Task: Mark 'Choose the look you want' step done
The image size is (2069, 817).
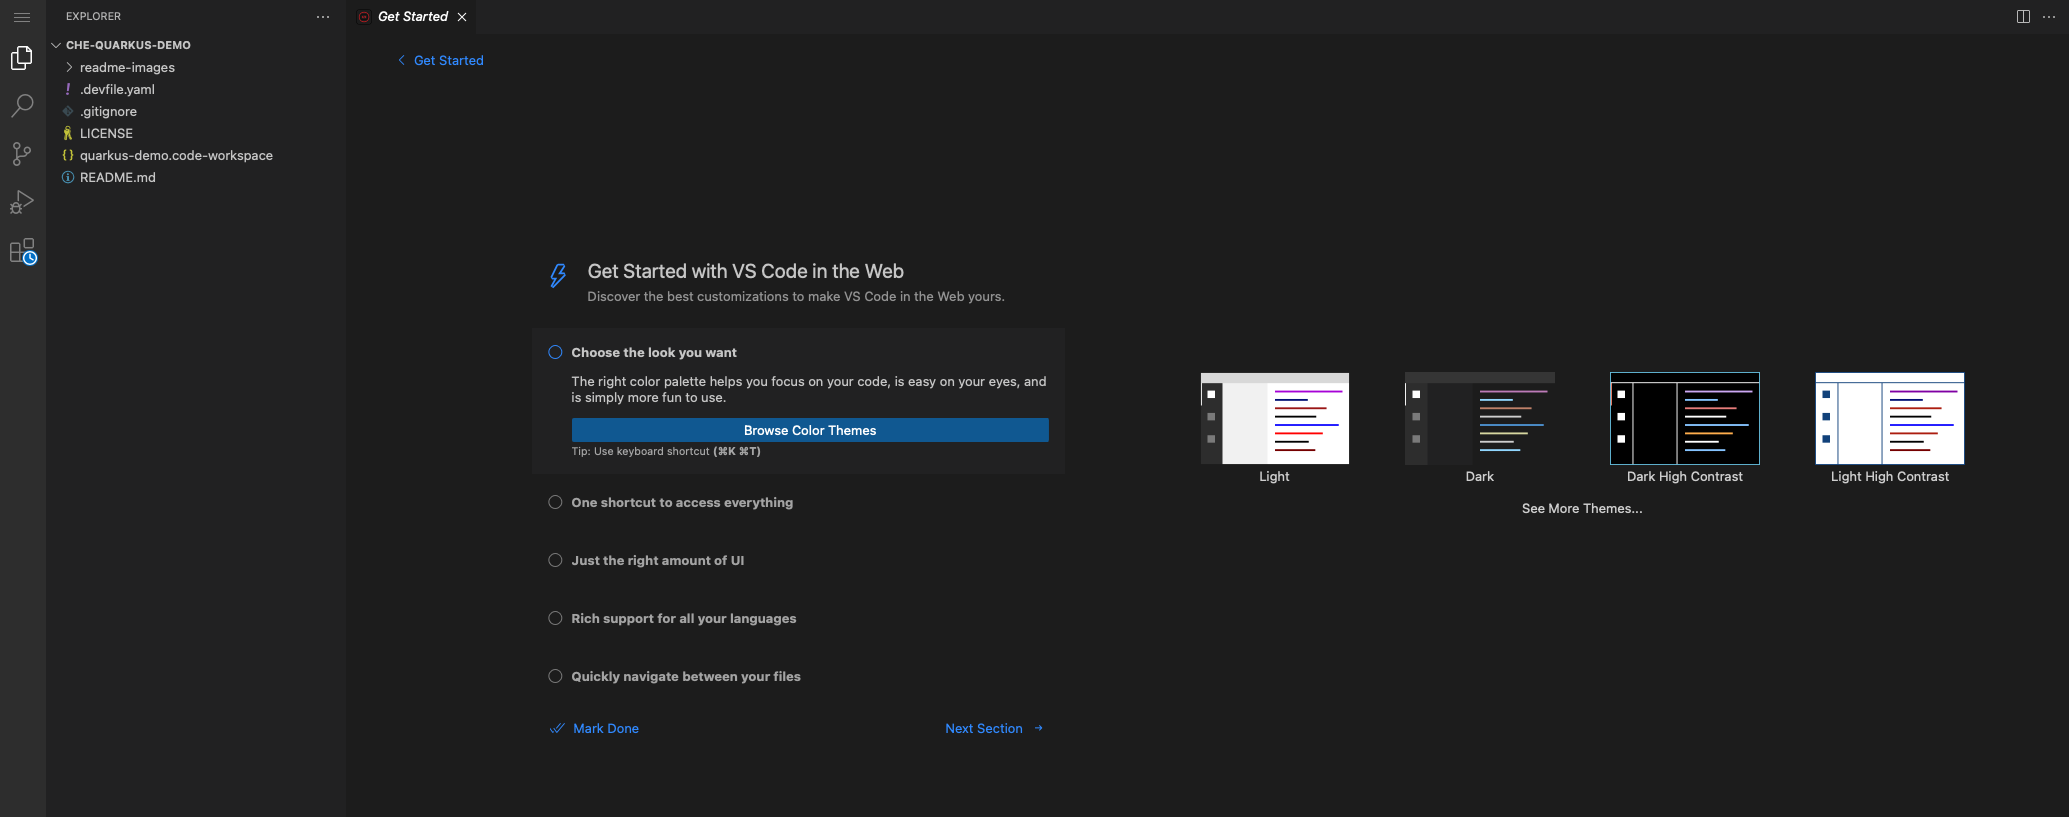Action: click(555, 352)
